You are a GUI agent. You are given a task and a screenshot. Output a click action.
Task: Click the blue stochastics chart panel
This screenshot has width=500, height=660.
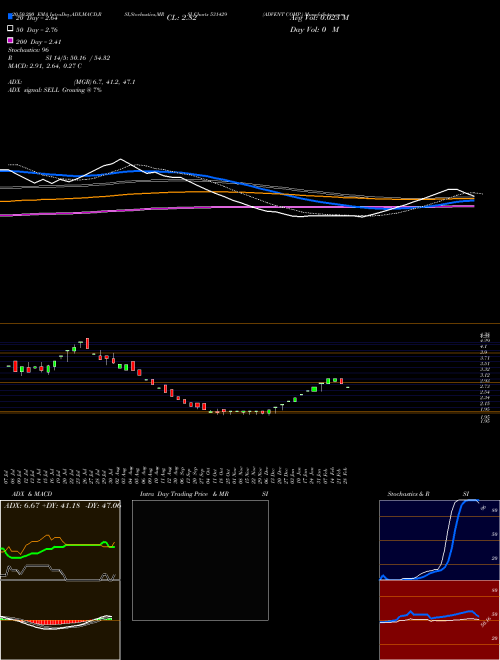coord(439,540)
